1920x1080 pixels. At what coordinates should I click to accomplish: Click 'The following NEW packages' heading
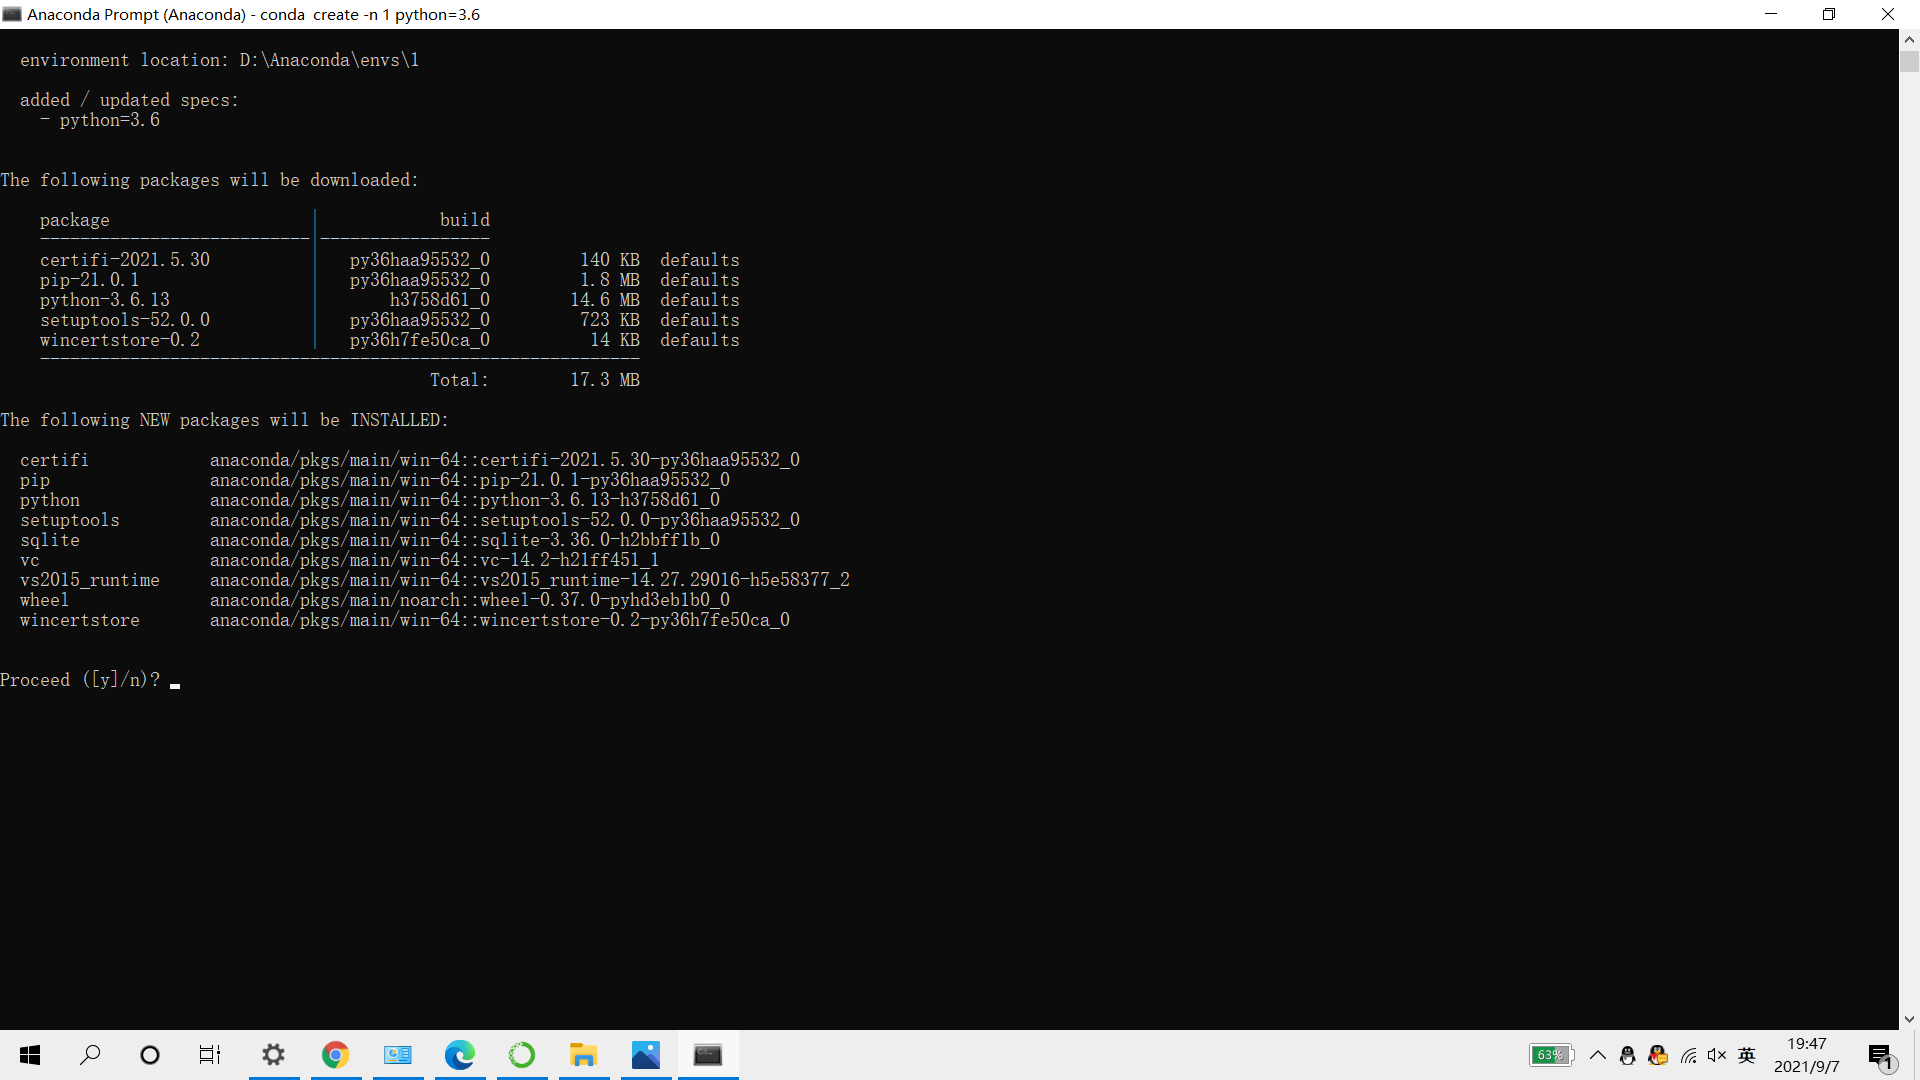click(225, 420)
